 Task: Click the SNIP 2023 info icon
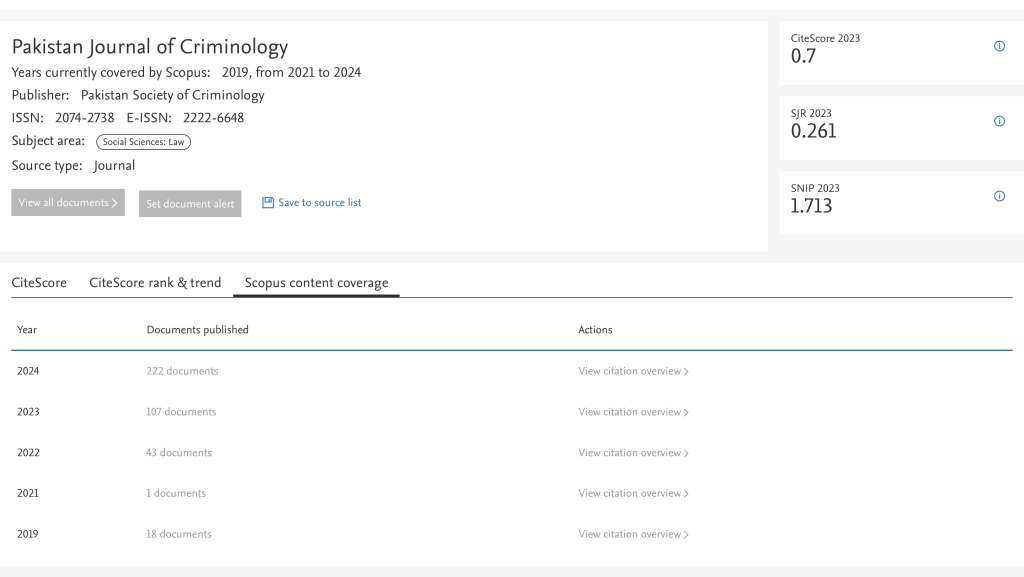pyautogui.click(x=999, y=196)
